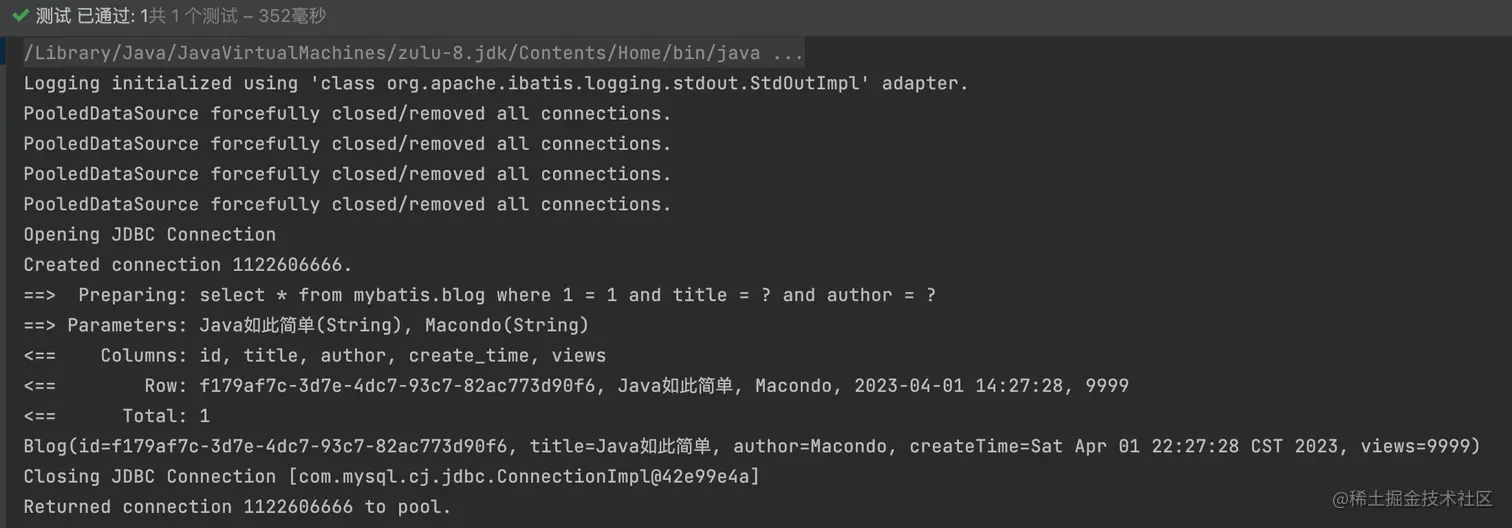Click the green test passed checkmark icon
This screenshot has height=528, width=1512.
[20, 16]
